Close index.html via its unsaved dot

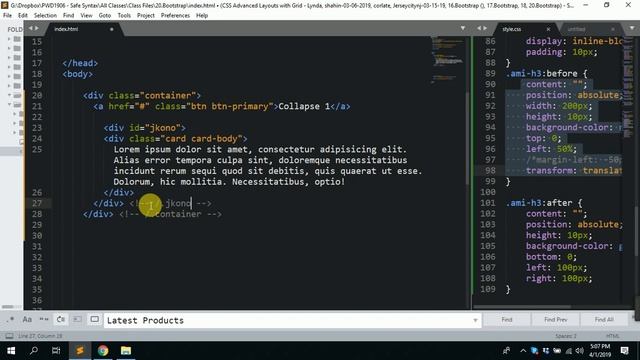pos(111,29)
